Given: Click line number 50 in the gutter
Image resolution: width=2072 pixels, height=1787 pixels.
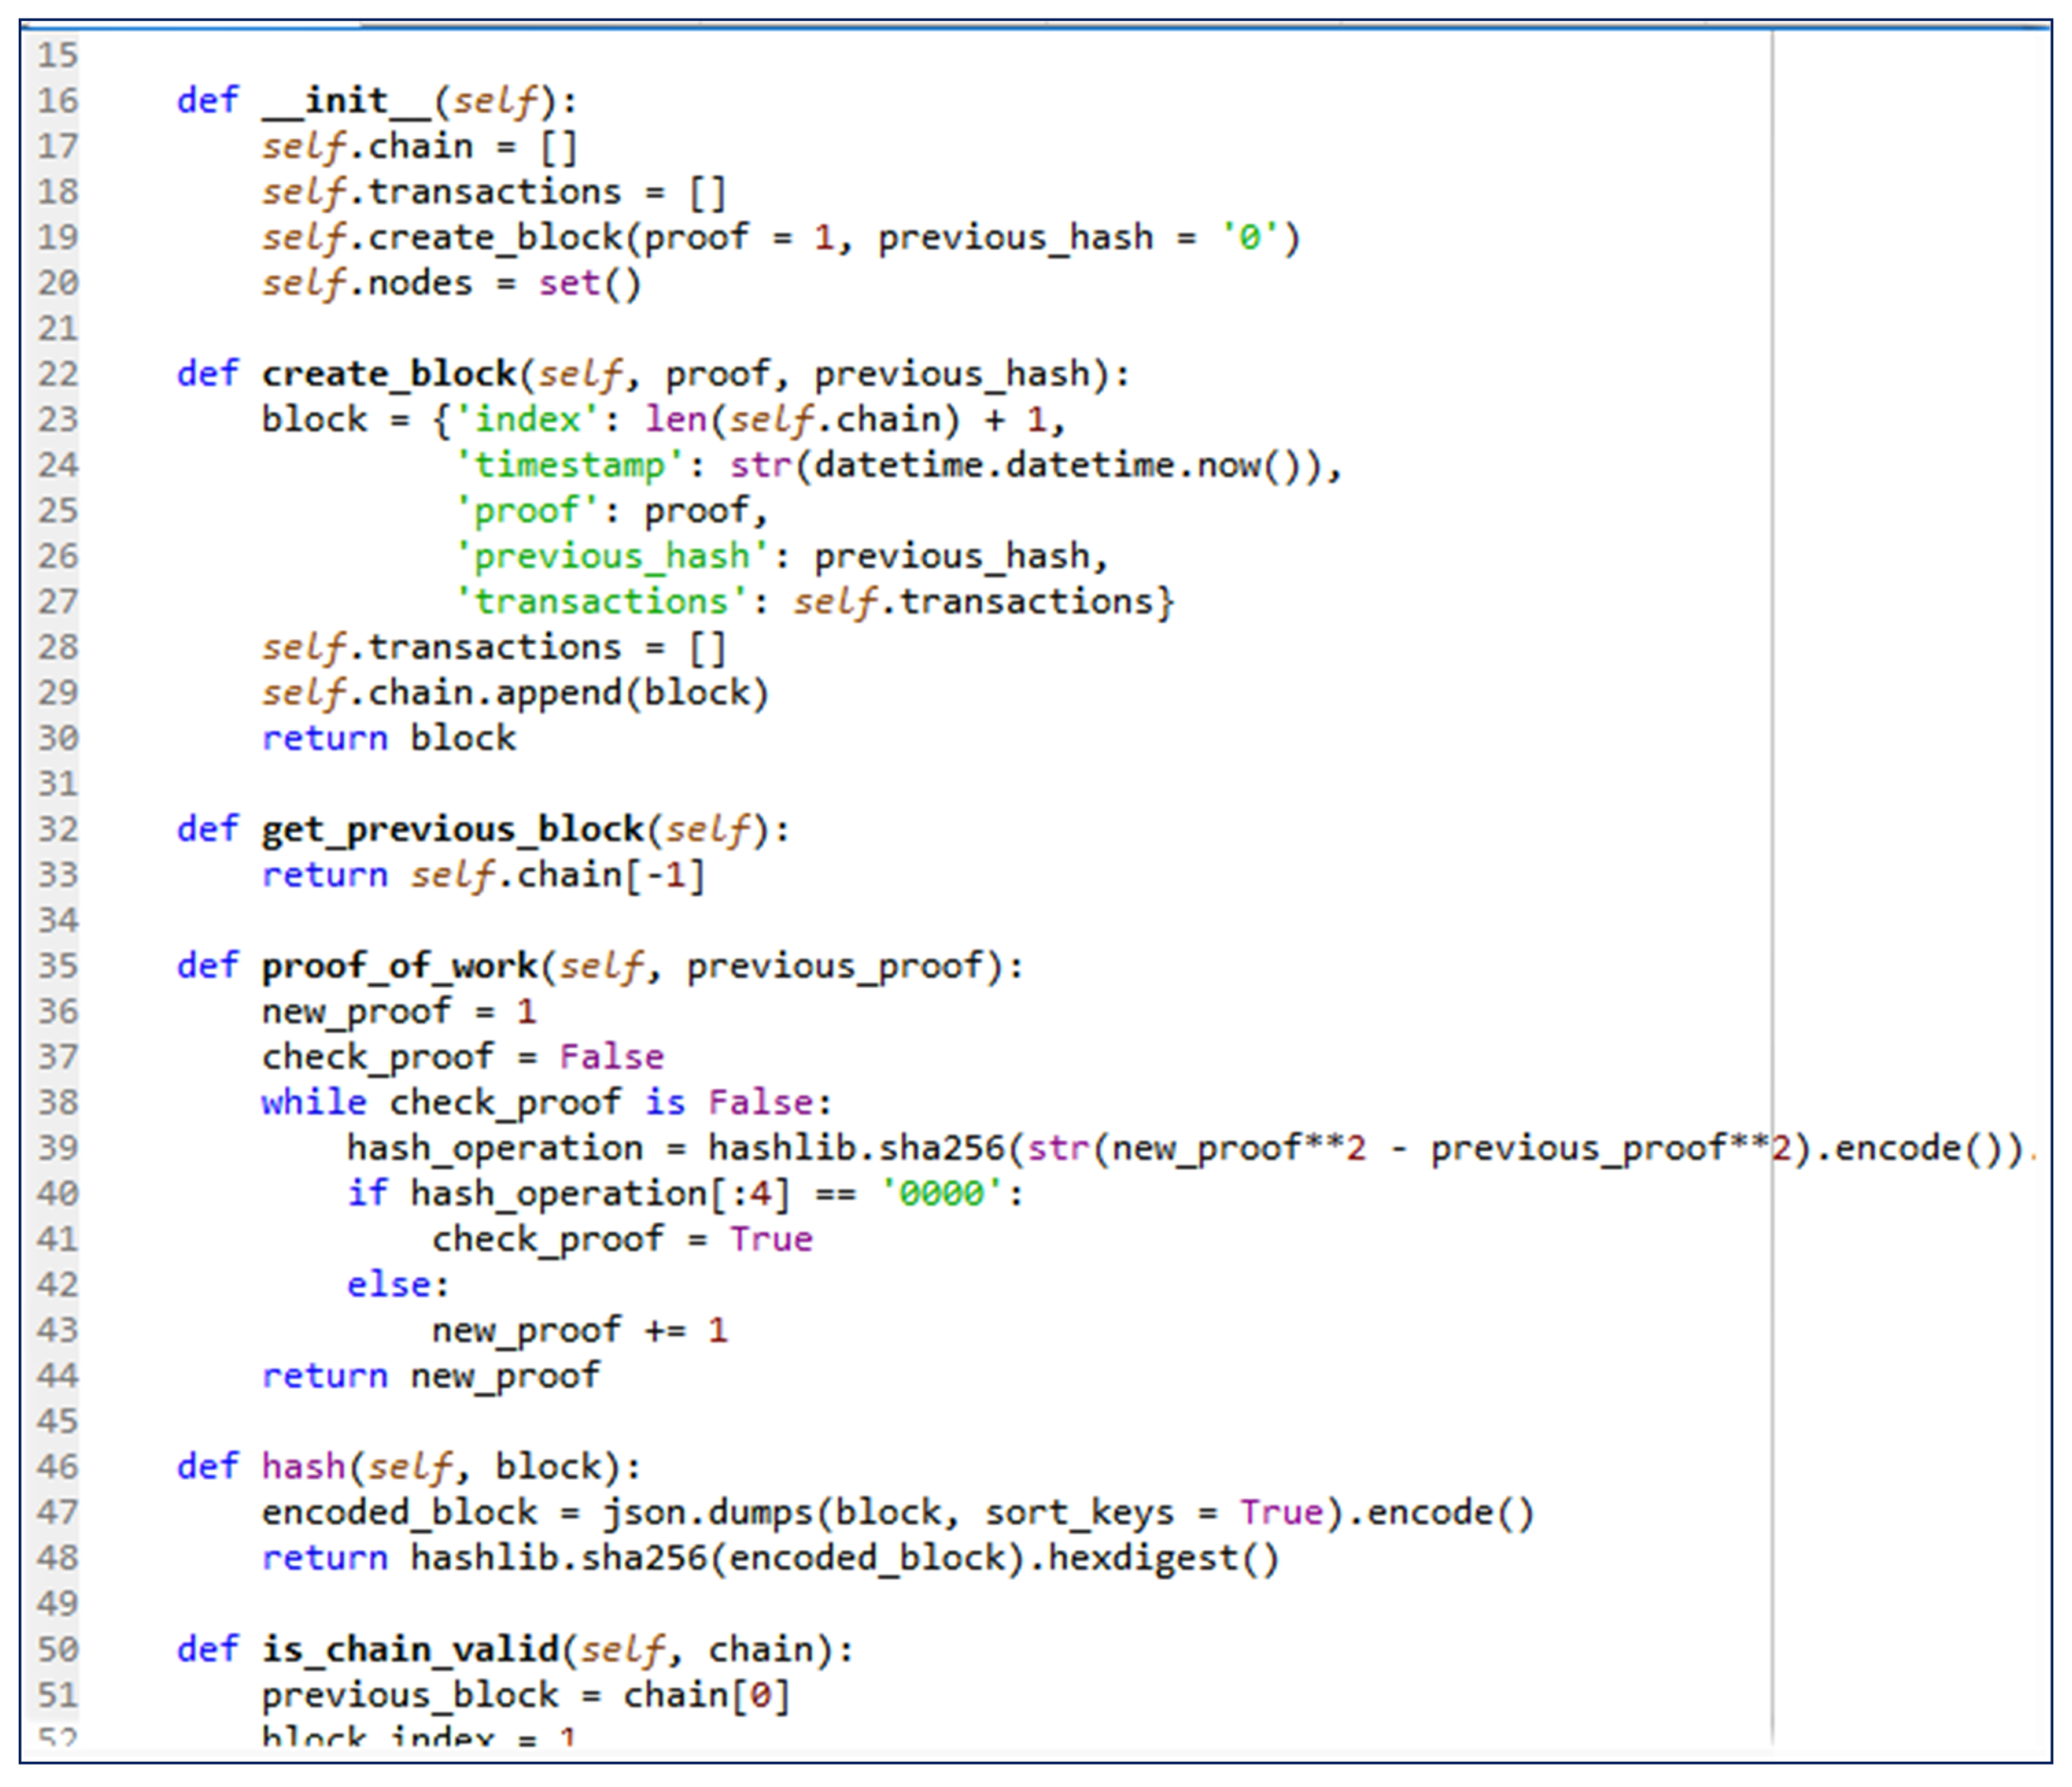Looking at the screenshot, I should [57, 1649].
